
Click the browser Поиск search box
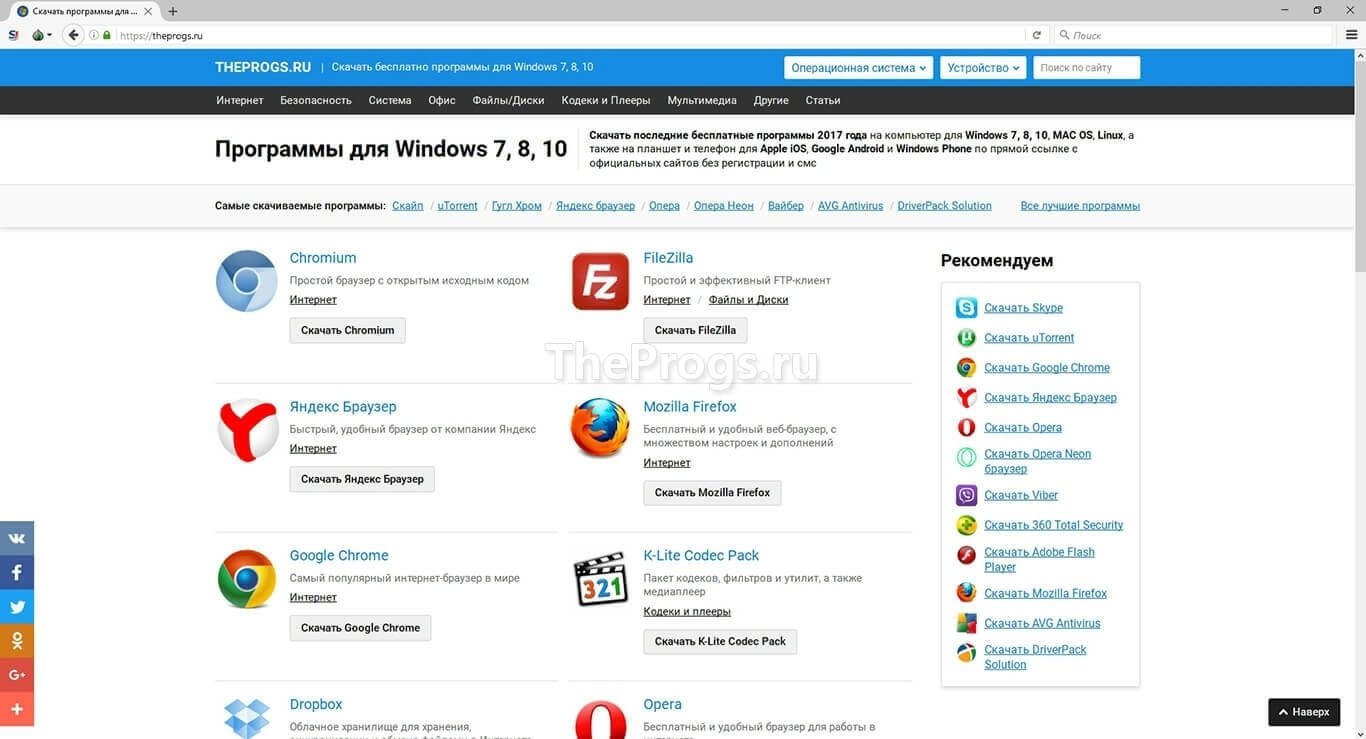click(1193, 35)
